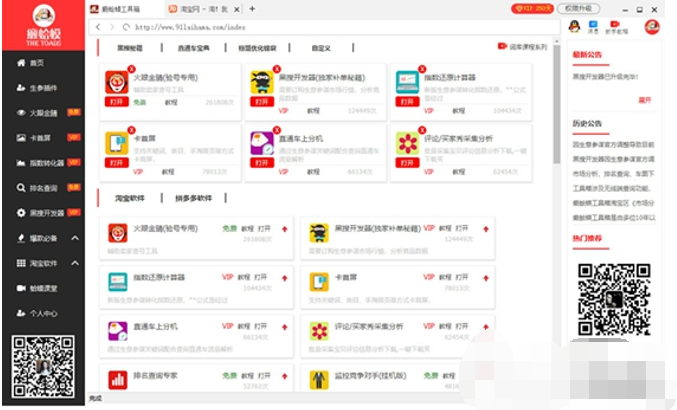The width and height of the screenshot is (677, 410).
Task: Click red 打开 button on 卡首屏 card
Action: point(117,163)
